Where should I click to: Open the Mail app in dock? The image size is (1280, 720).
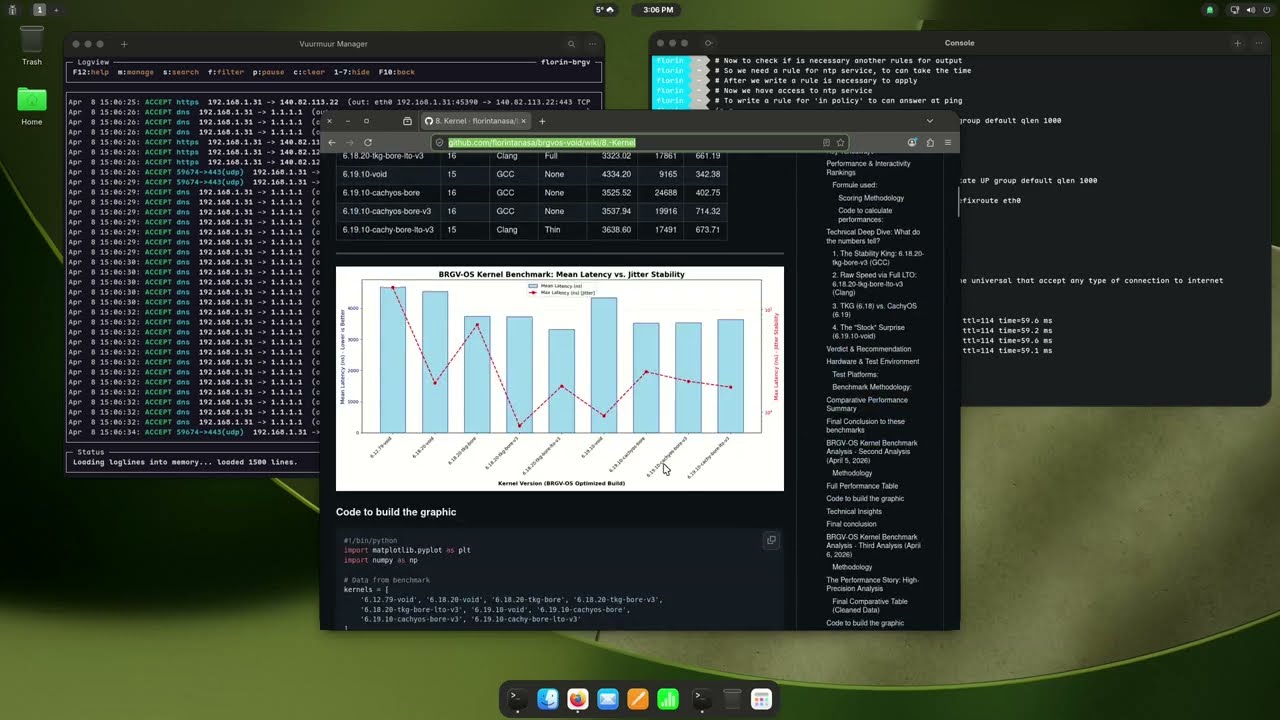click(607, 699)
